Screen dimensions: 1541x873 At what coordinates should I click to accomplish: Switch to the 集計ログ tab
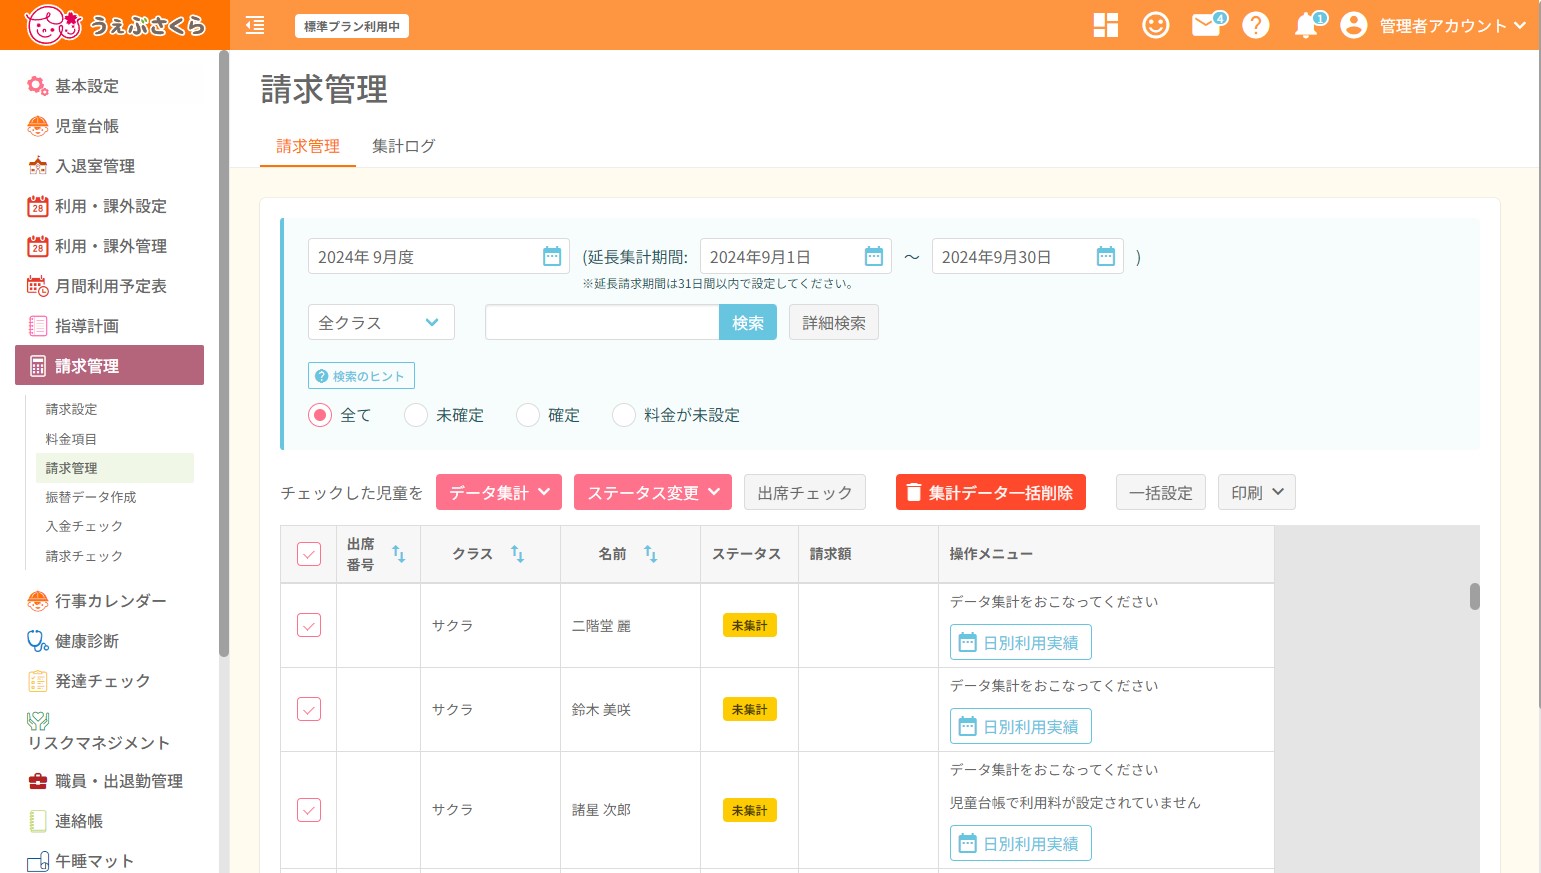[404, 146]
